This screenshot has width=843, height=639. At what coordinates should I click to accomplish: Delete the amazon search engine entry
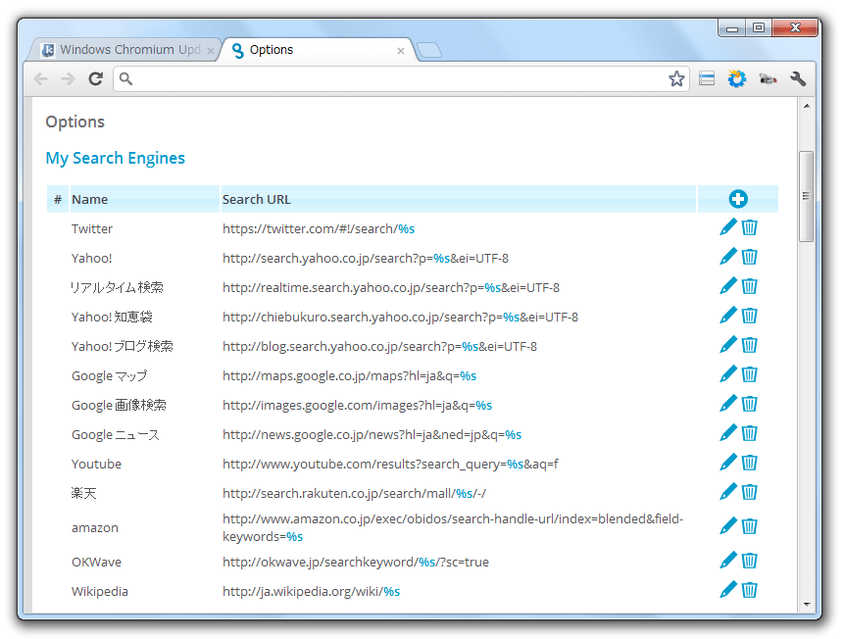pyautogui.click(x=749, y=526)
